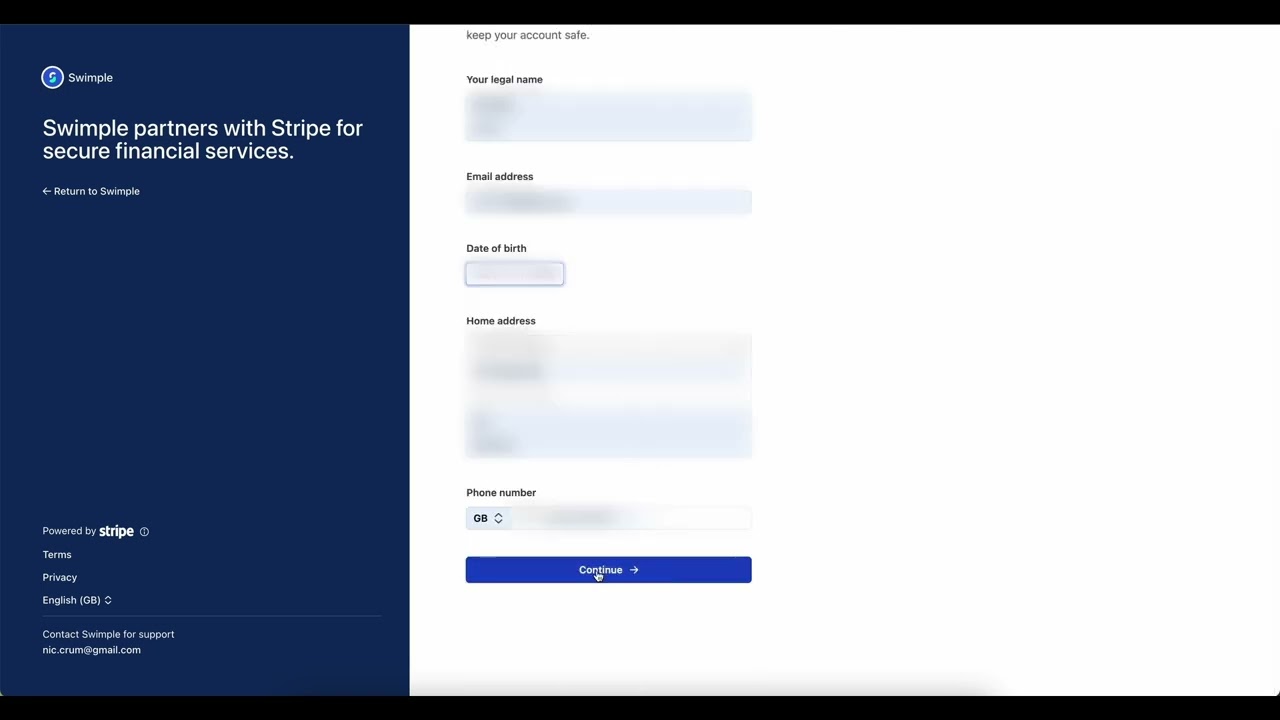Screen dimensions: 1280x720
Task: Open the GB phone country selector
Action: pyautogui.click(x=488, y=518)
